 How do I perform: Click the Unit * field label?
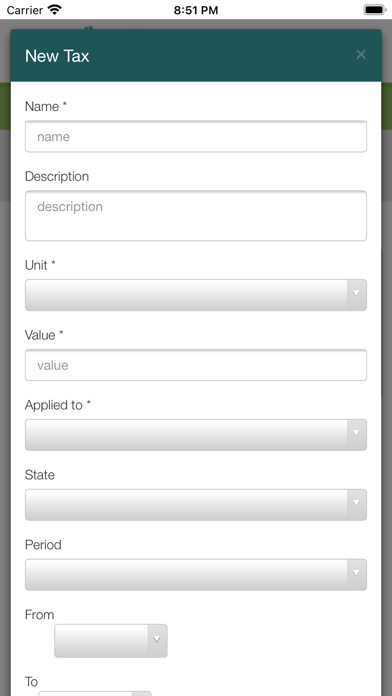click(x=40, y=265)
